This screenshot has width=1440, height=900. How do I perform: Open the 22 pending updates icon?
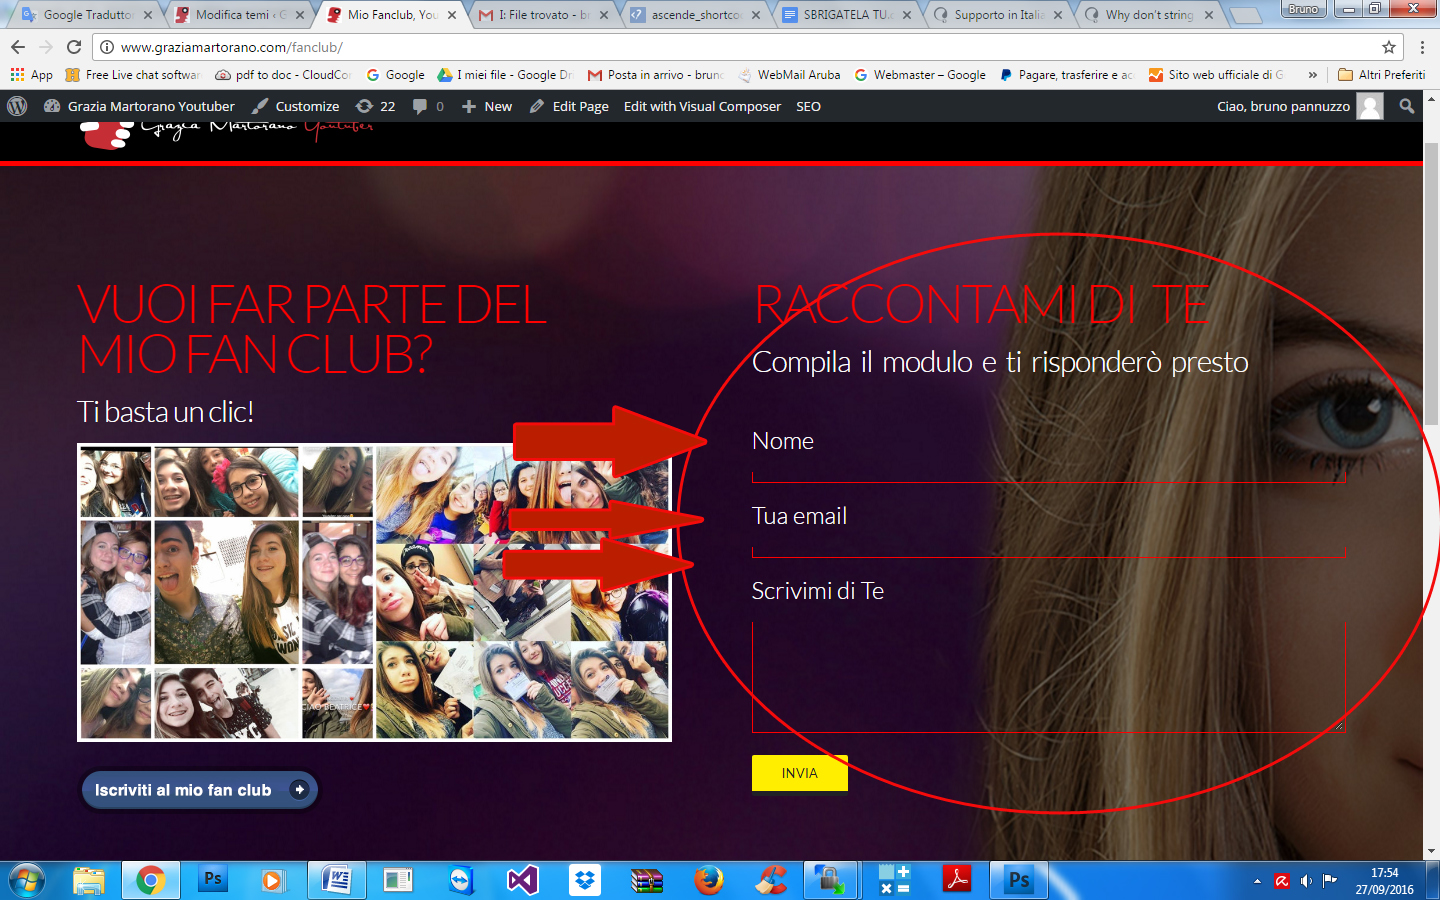[376, 106]
